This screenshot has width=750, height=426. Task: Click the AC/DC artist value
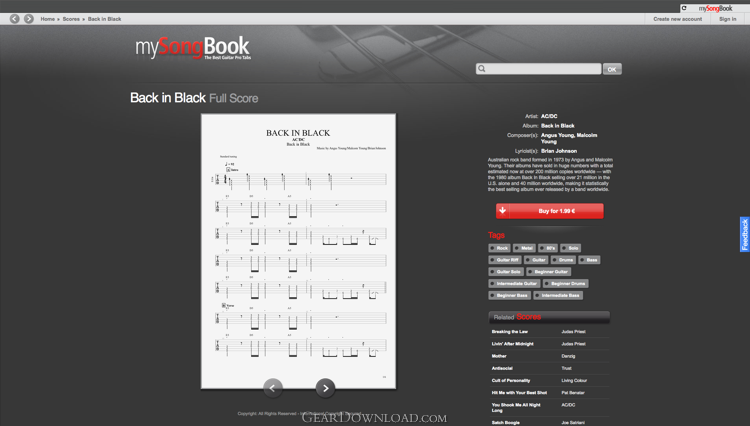click(549, 116)
